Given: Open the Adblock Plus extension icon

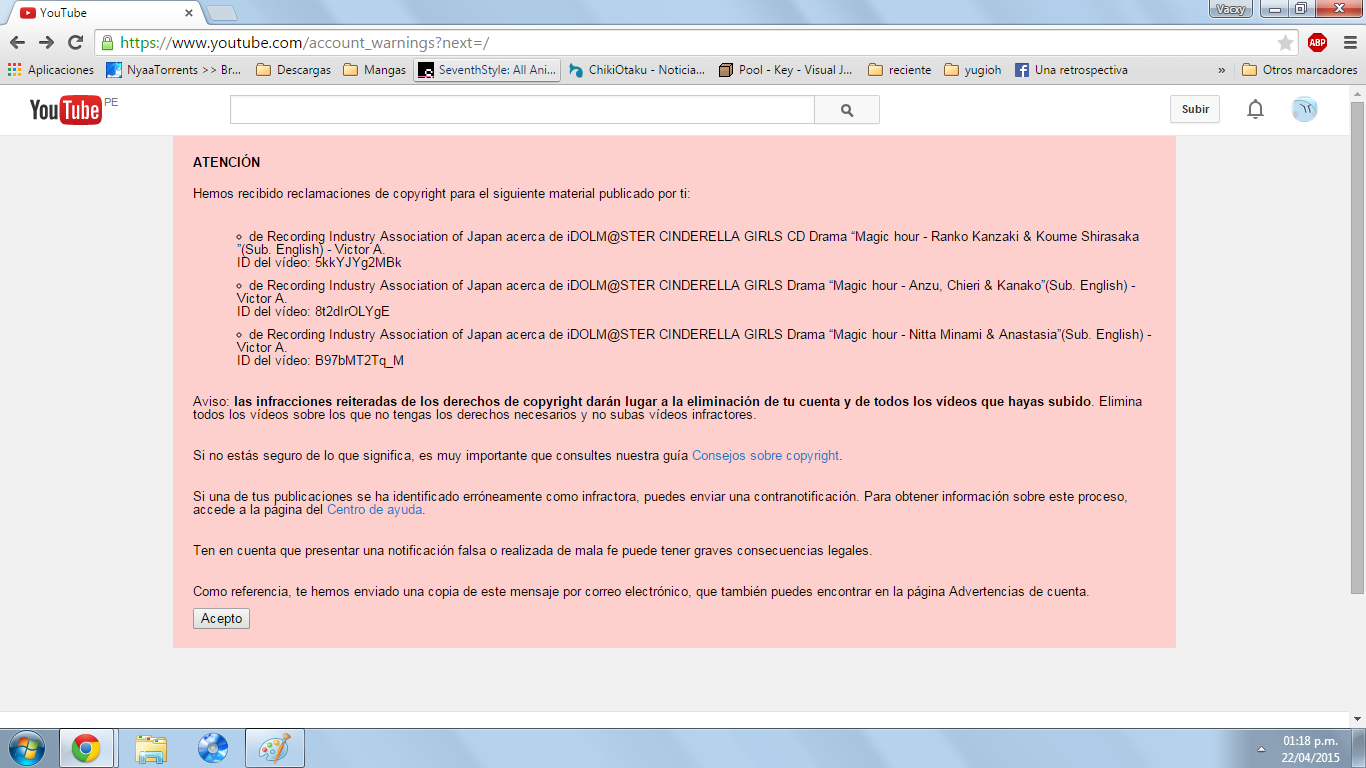Looking at the screenshot, I should coord(1317,42).
